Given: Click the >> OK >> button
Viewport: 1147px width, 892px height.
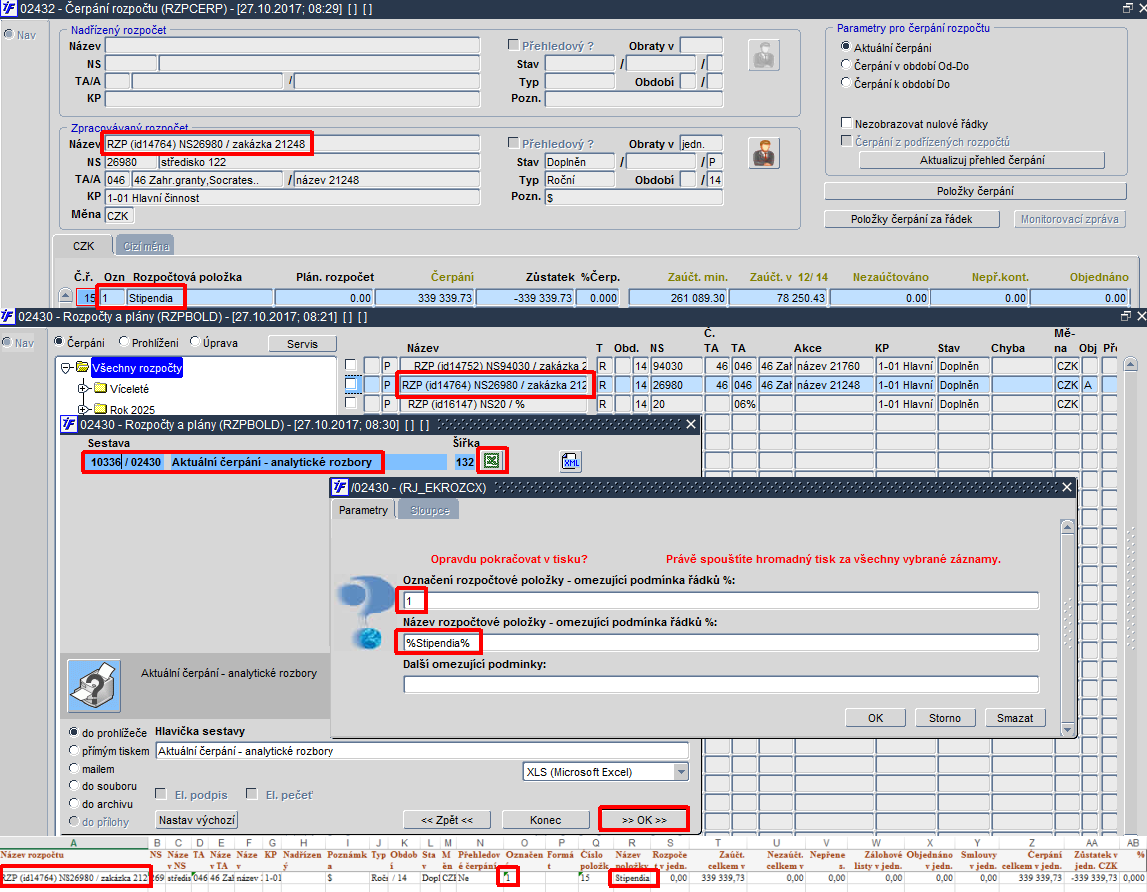Looking at the screenshot, I should pos(644,820).
